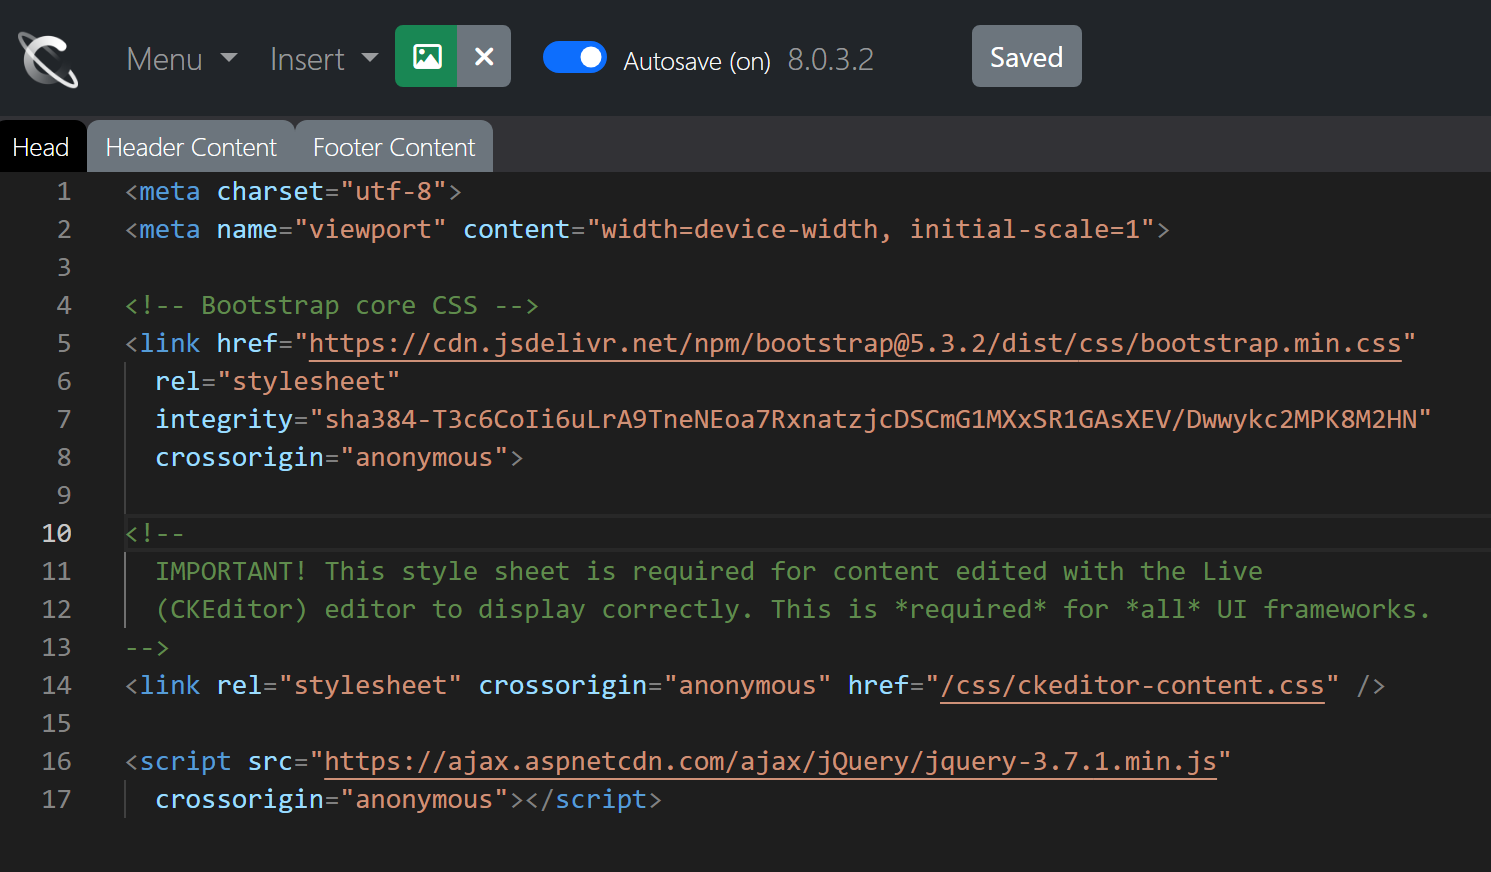Click line number 1 in the gutter

coord(64,191)
